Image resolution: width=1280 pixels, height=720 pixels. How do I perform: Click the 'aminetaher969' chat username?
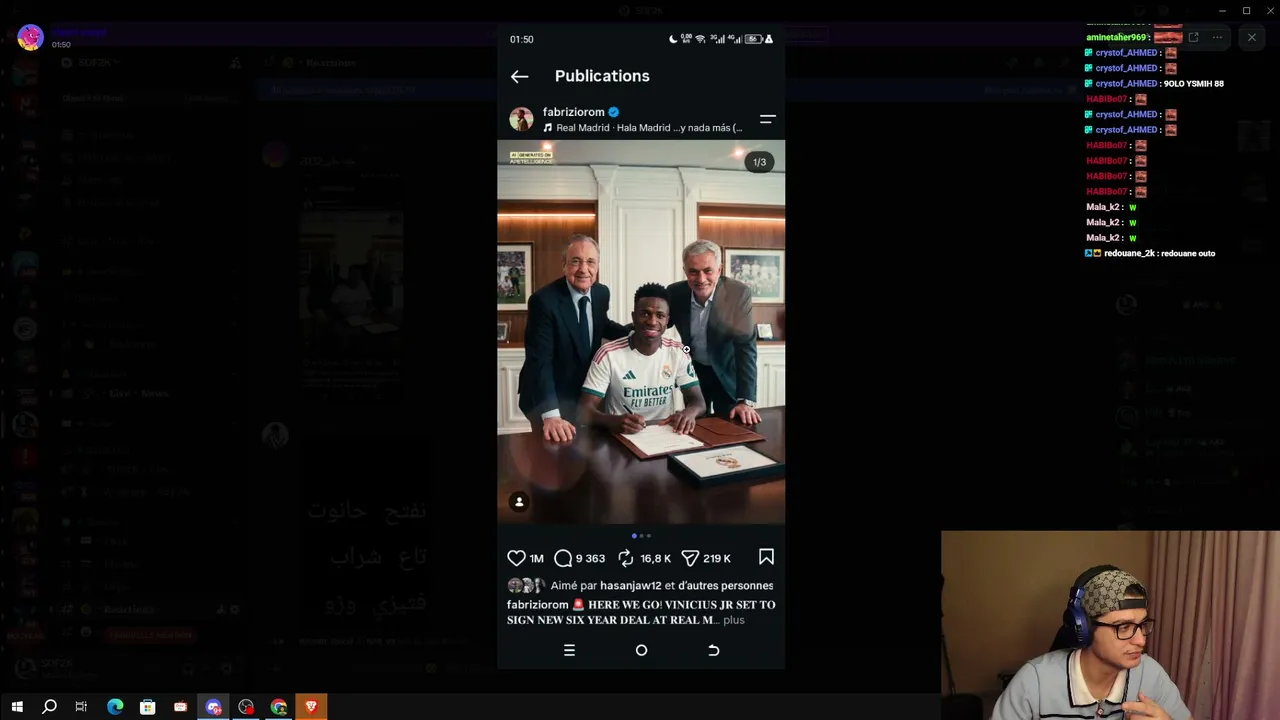click(x=1116, y=37)
